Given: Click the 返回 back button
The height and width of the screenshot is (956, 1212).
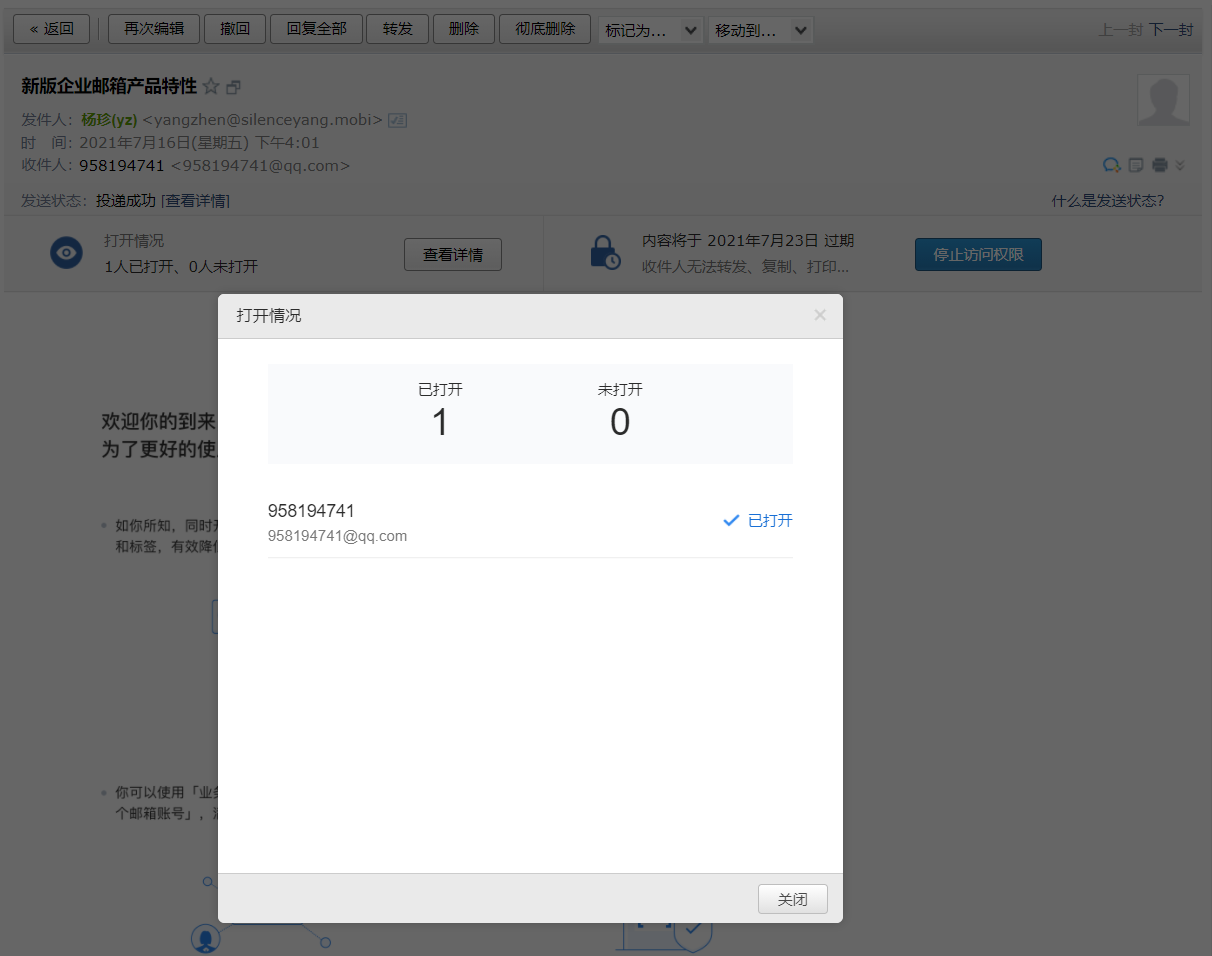Looking at the screenshot, I should tap(51, 29).
